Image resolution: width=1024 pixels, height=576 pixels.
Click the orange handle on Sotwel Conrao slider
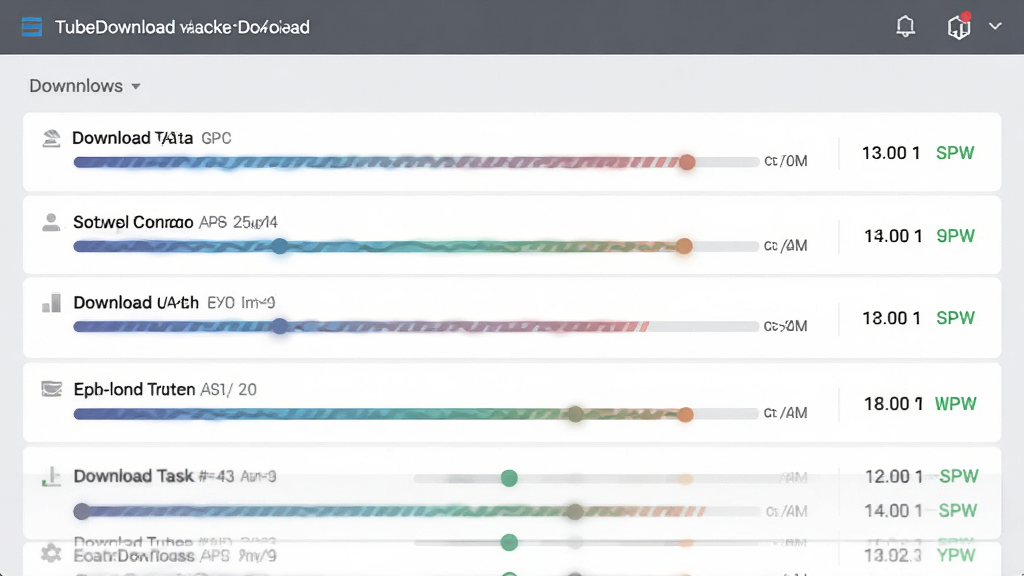tap(684, 246)
